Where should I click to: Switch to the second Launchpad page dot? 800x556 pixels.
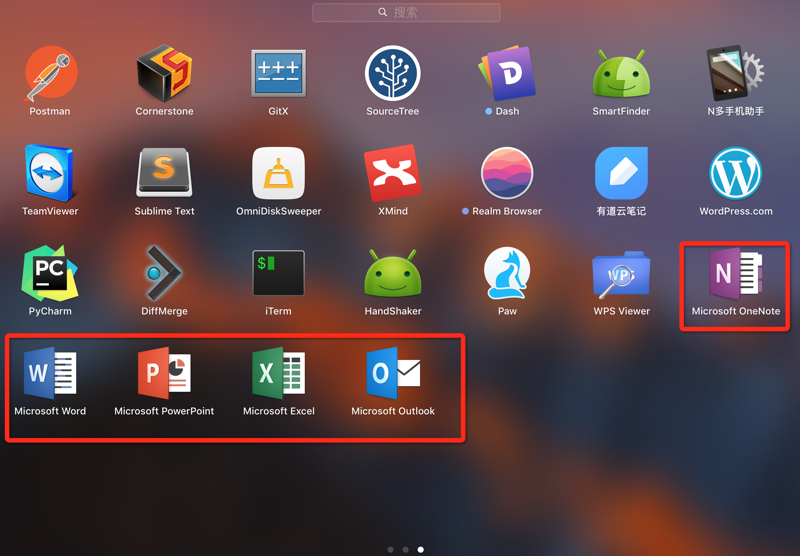click(406, 549)
